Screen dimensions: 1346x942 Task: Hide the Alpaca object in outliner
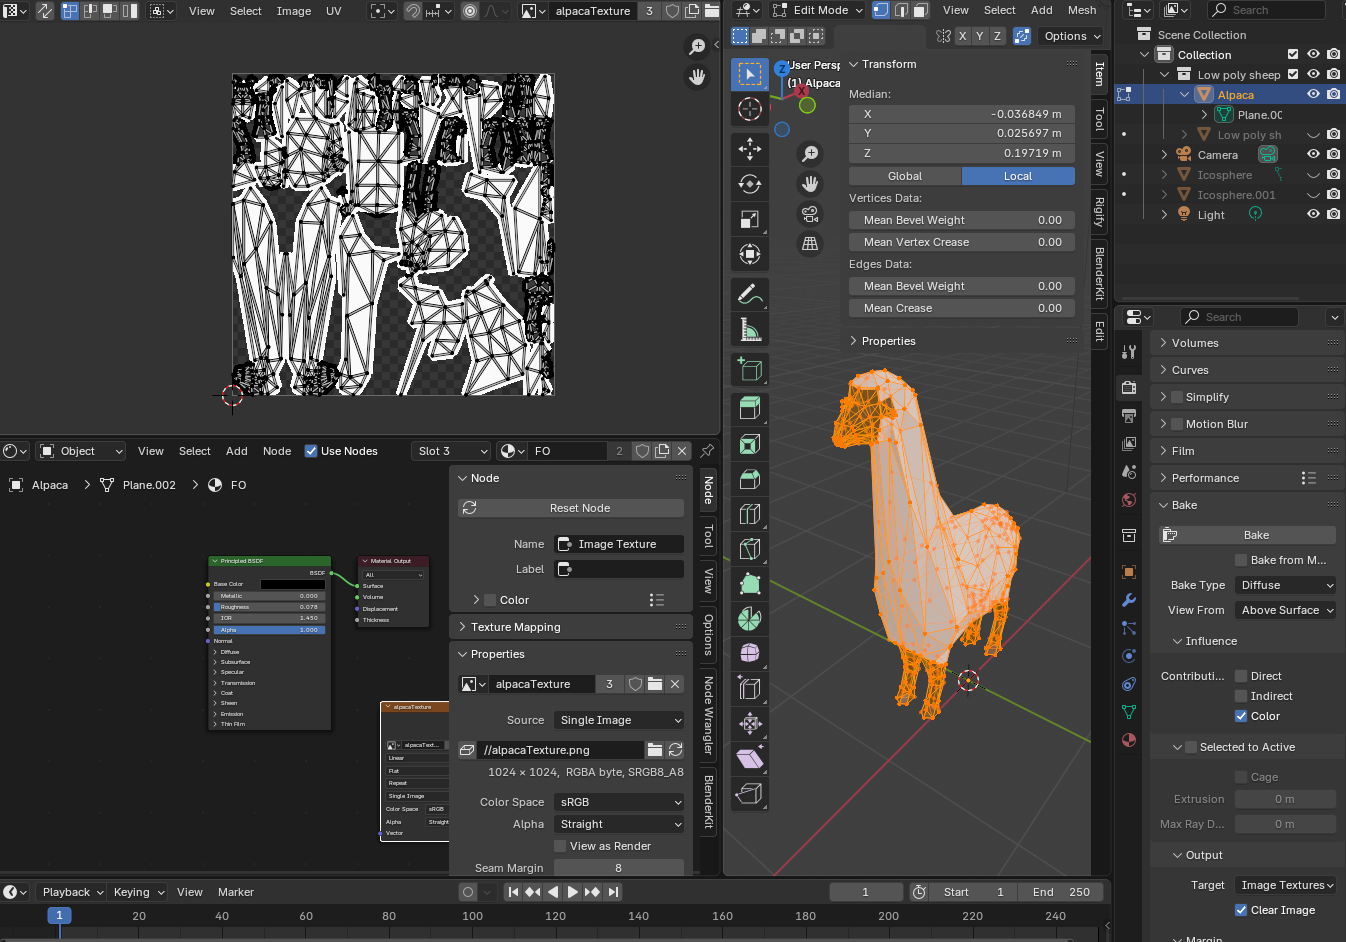tap(1313, 95)
